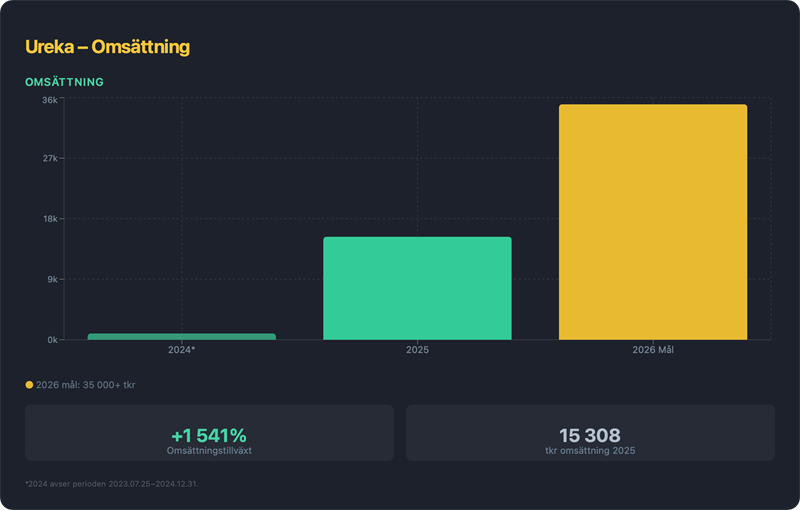Click the 0k y-axis label

tap(51, 340)
